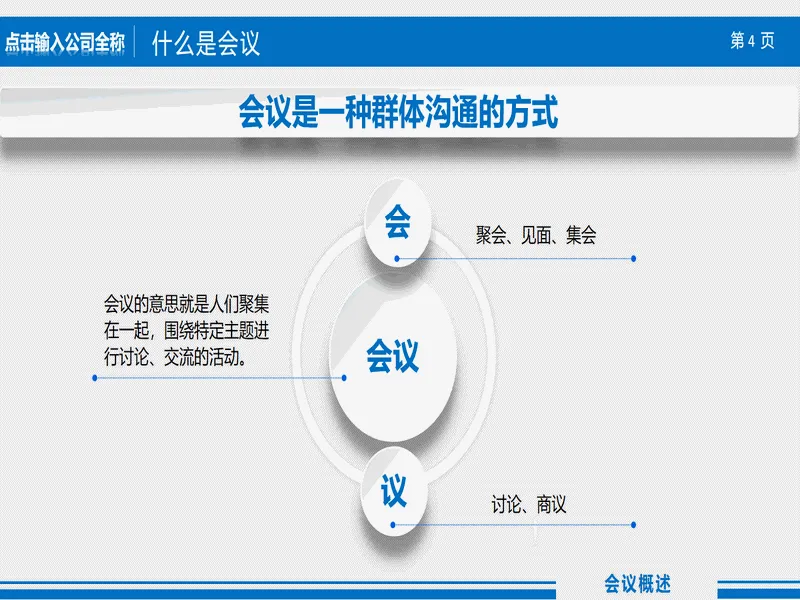Screen dimensions: 800x600
Task: Click the line '会议的意思就是人们聚集'
Action: [x=187, y=304]
